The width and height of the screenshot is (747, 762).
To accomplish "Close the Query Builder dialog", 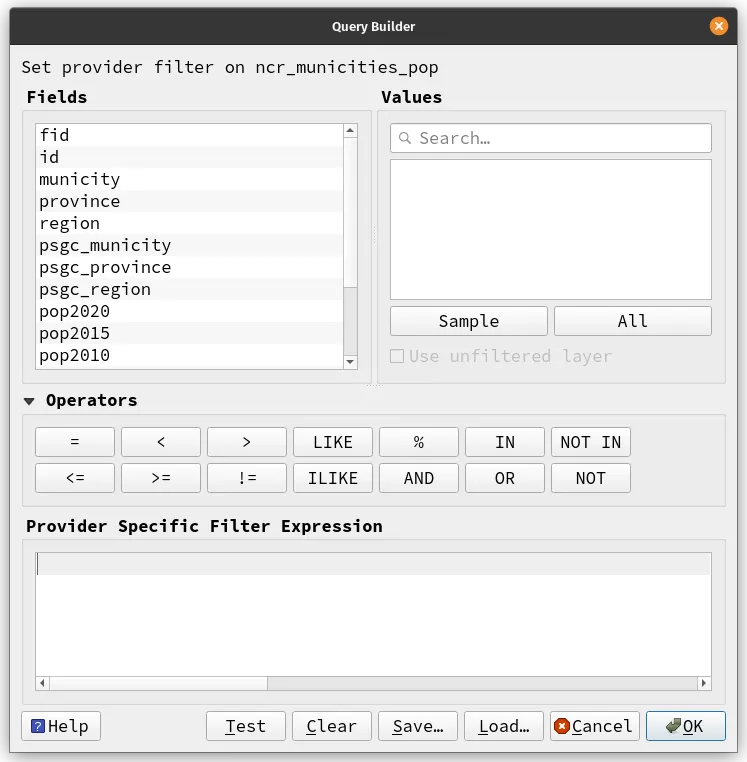I will point(718,26).
